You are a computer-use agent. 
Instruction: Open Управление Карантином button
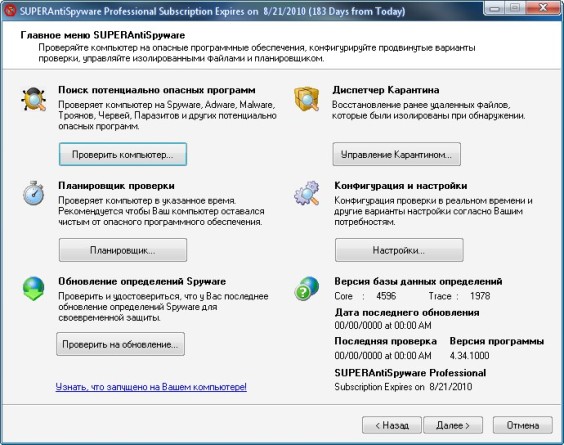396,154
